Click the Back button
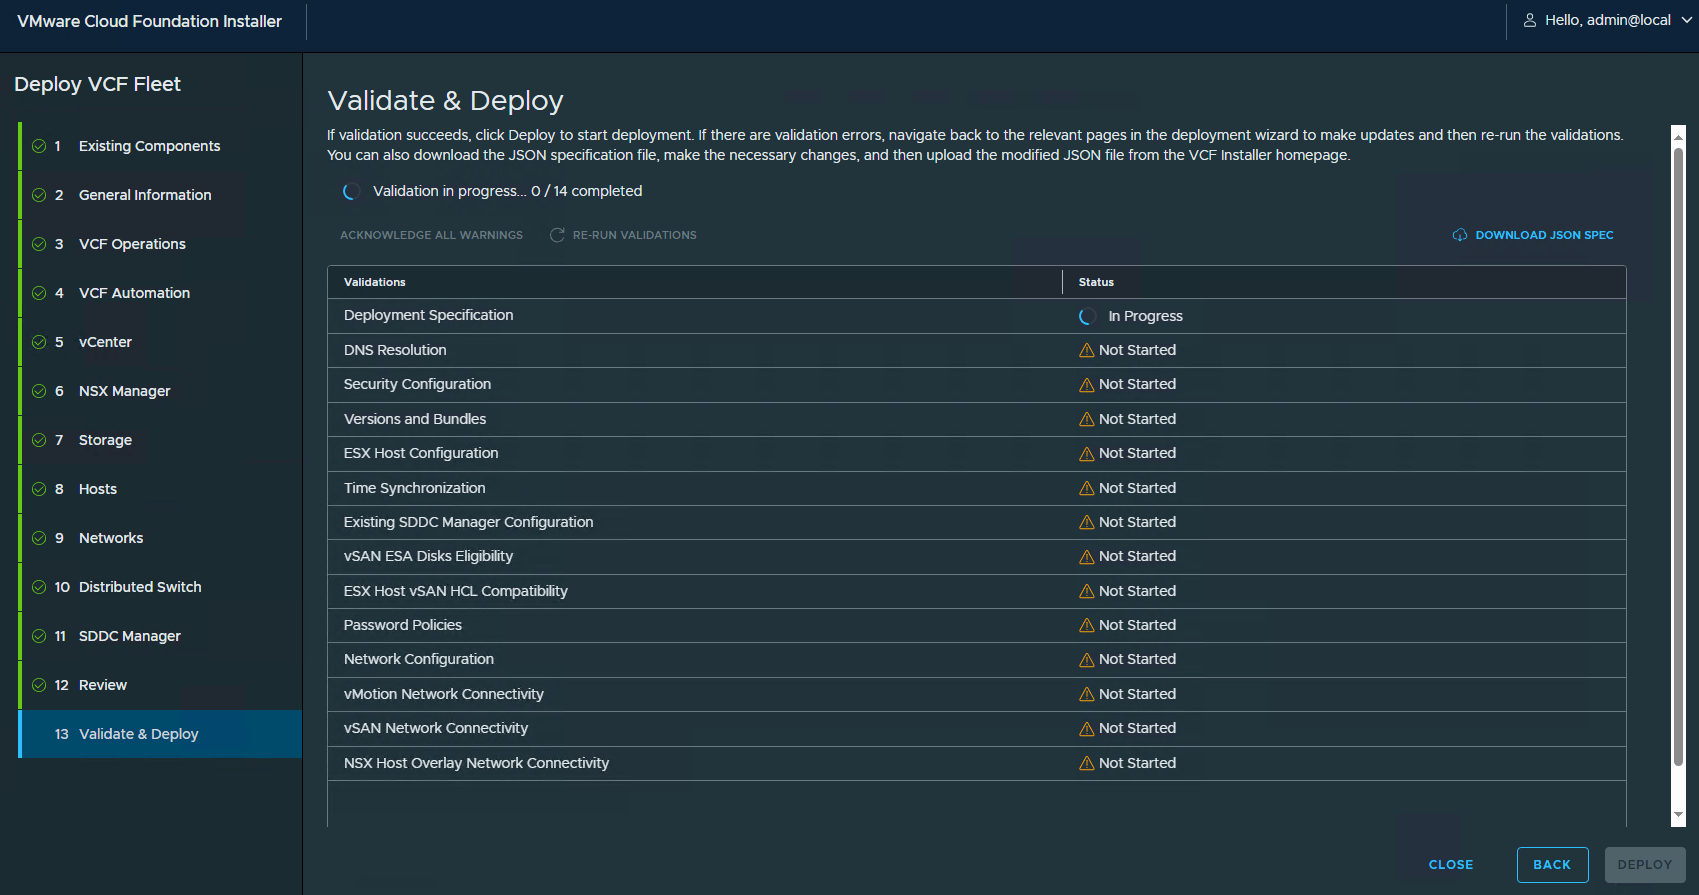This screenshot has height=895, width=1699. (x=1552, y=865)
